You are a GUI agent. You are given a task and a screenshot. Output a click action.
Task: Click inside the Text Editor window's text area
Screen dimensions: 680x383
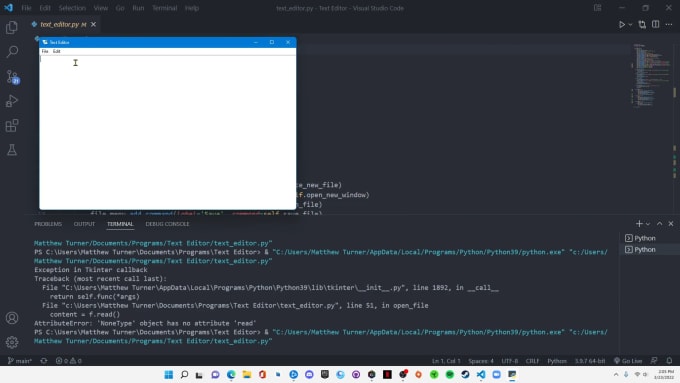pos(167,132)
